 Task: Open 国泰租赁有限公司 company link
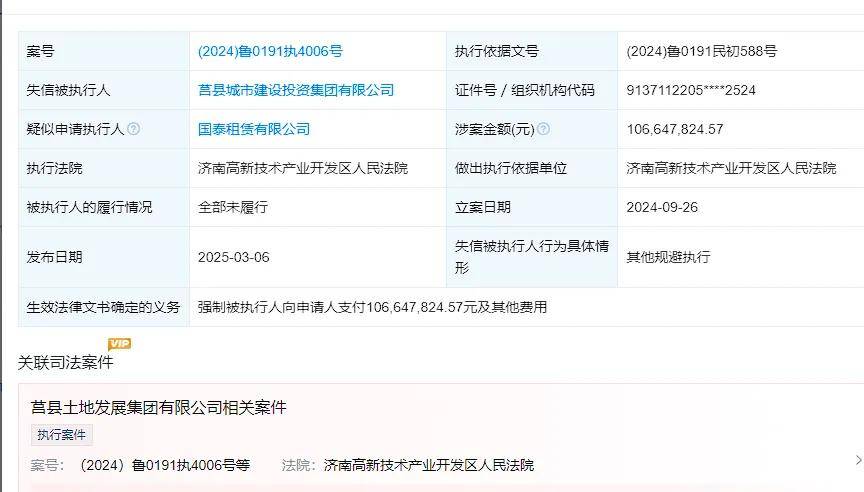253,129
